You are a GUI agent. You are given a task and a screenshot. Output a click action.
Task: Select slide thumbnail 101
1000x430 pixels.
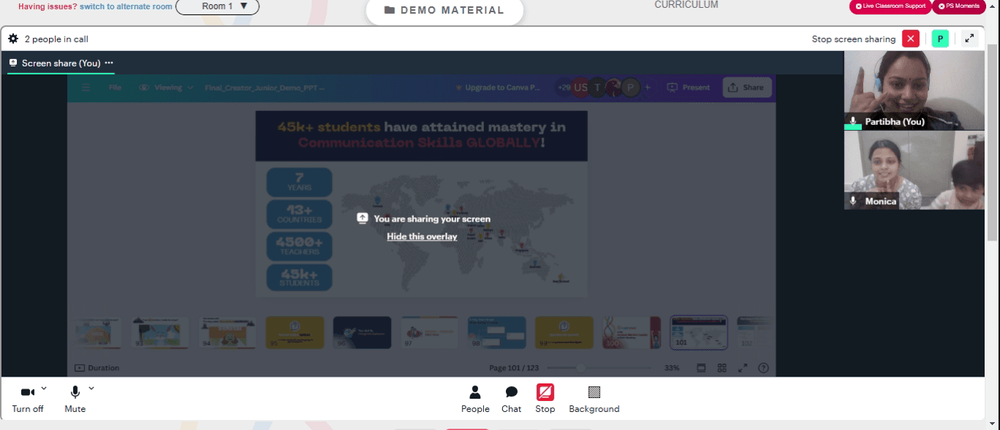point(698,332)
